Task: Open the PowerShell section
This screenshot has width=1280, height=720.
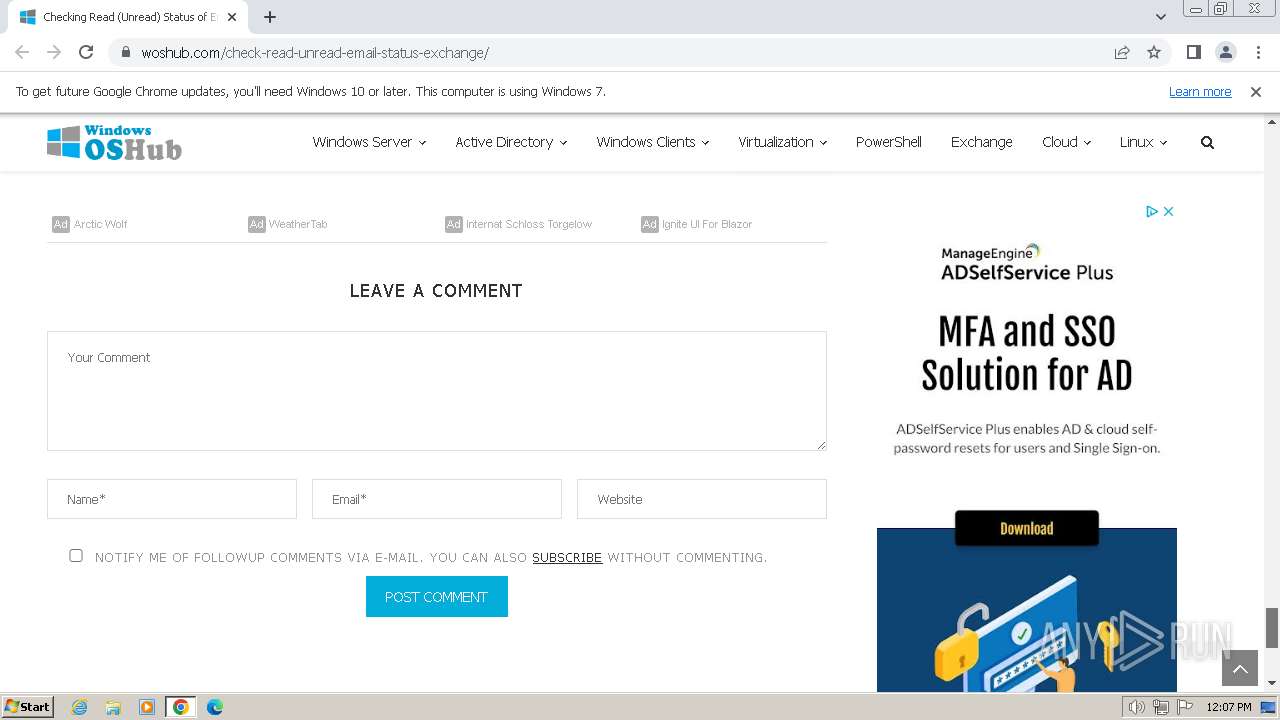Action: click(x=888, y=142)
